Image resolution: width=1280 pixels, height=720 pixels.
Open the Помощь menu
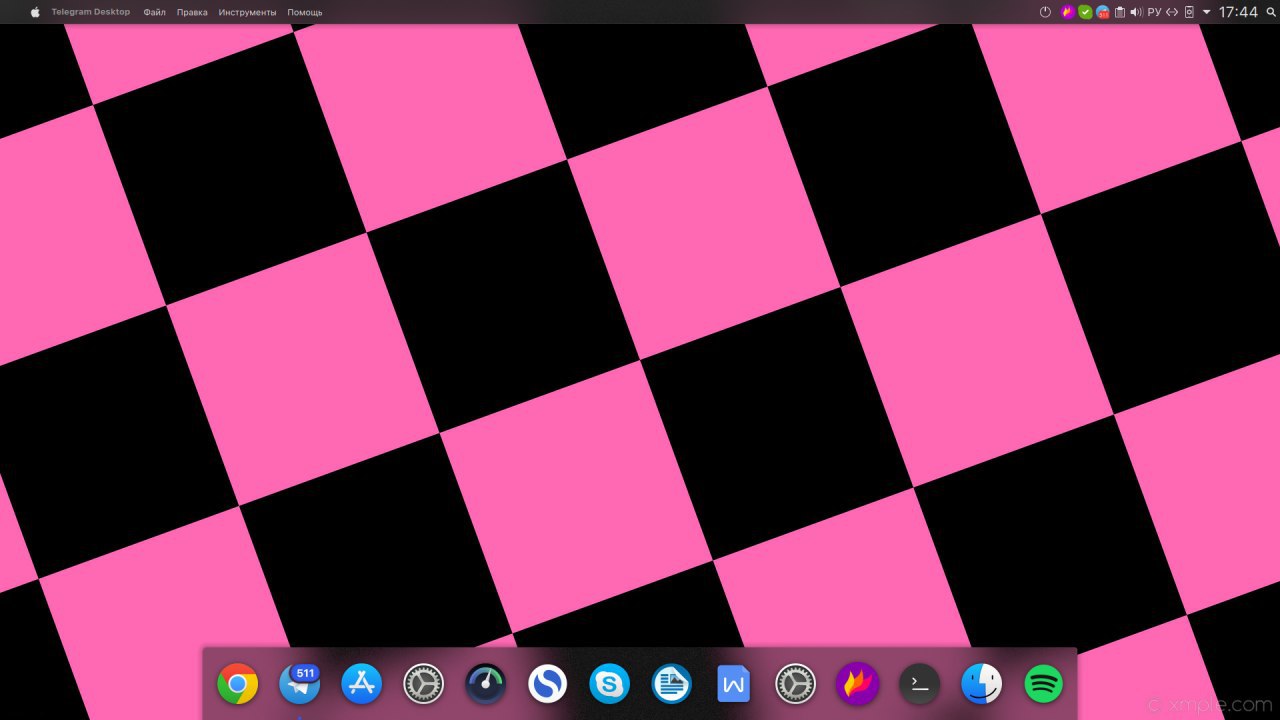point(305,12)
